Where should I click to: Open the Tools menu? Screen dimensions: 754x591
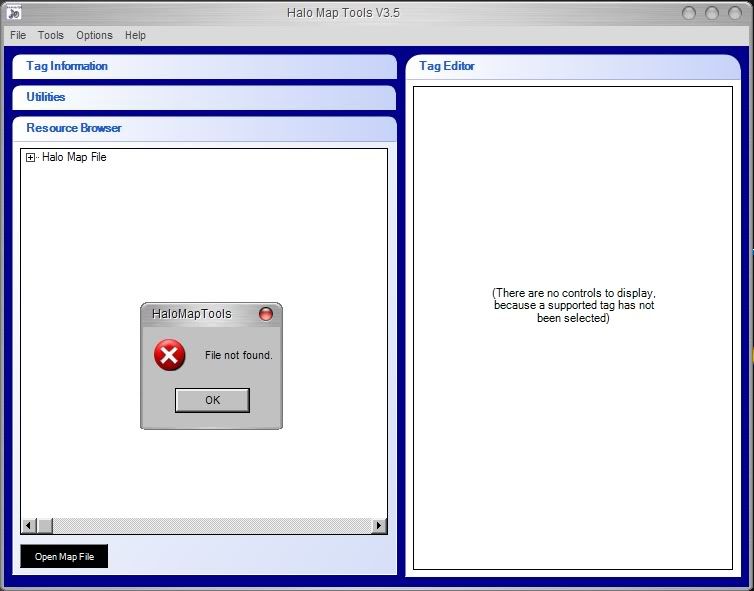pyautogui.click(x=50, y=35)
